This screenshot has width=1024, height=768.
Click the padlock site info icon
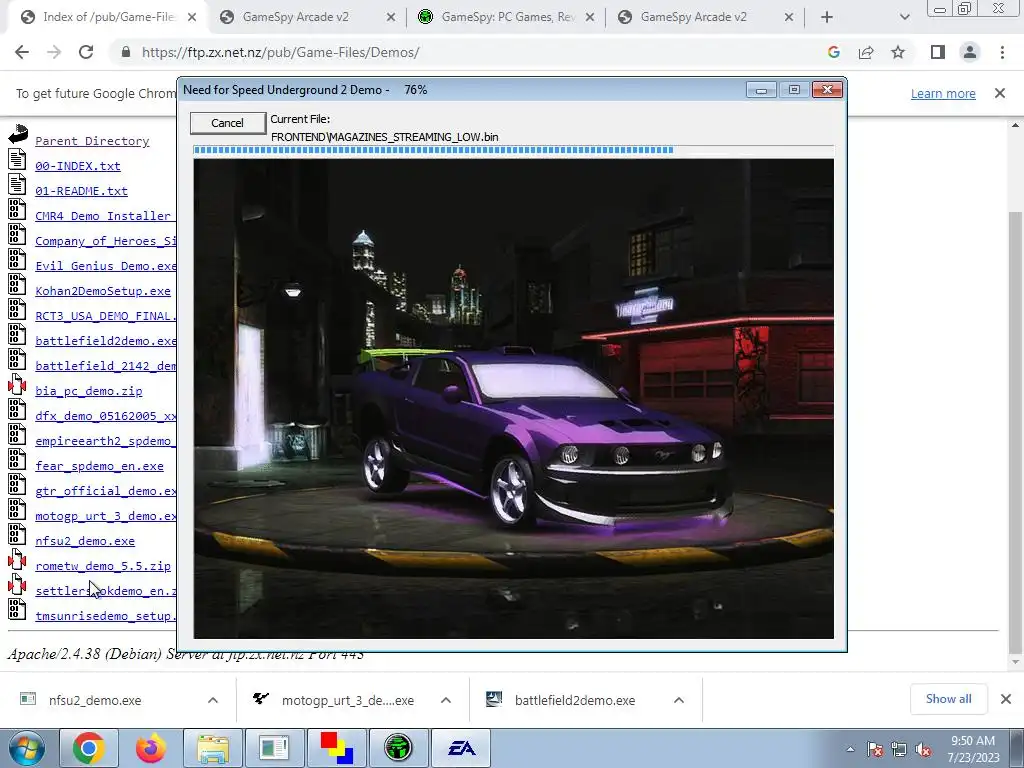(126, 52)
